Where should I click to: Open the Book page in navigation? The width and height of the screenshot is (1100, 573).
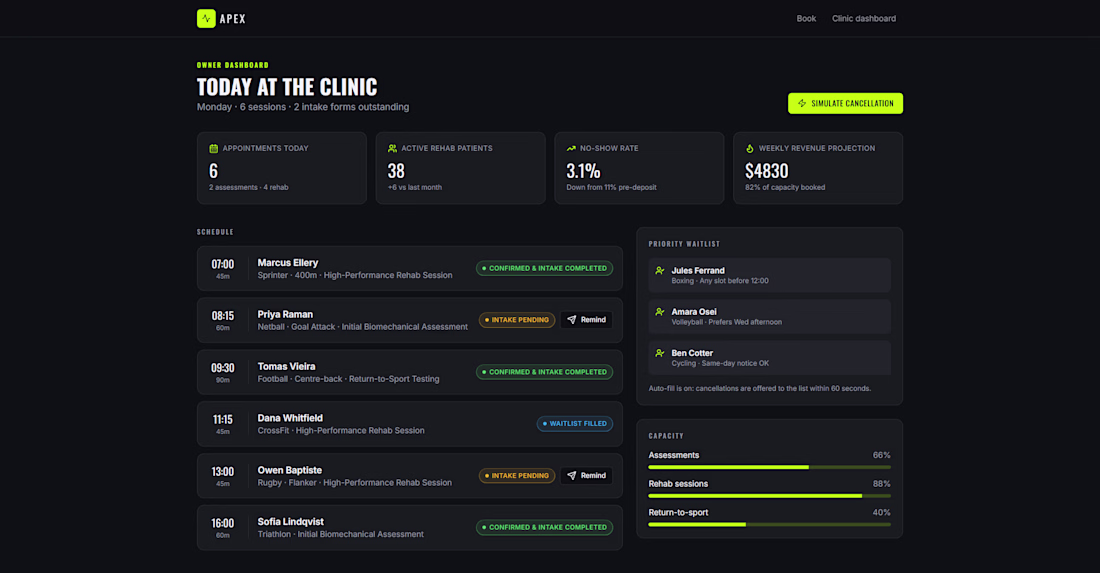[x=806, y=19]
